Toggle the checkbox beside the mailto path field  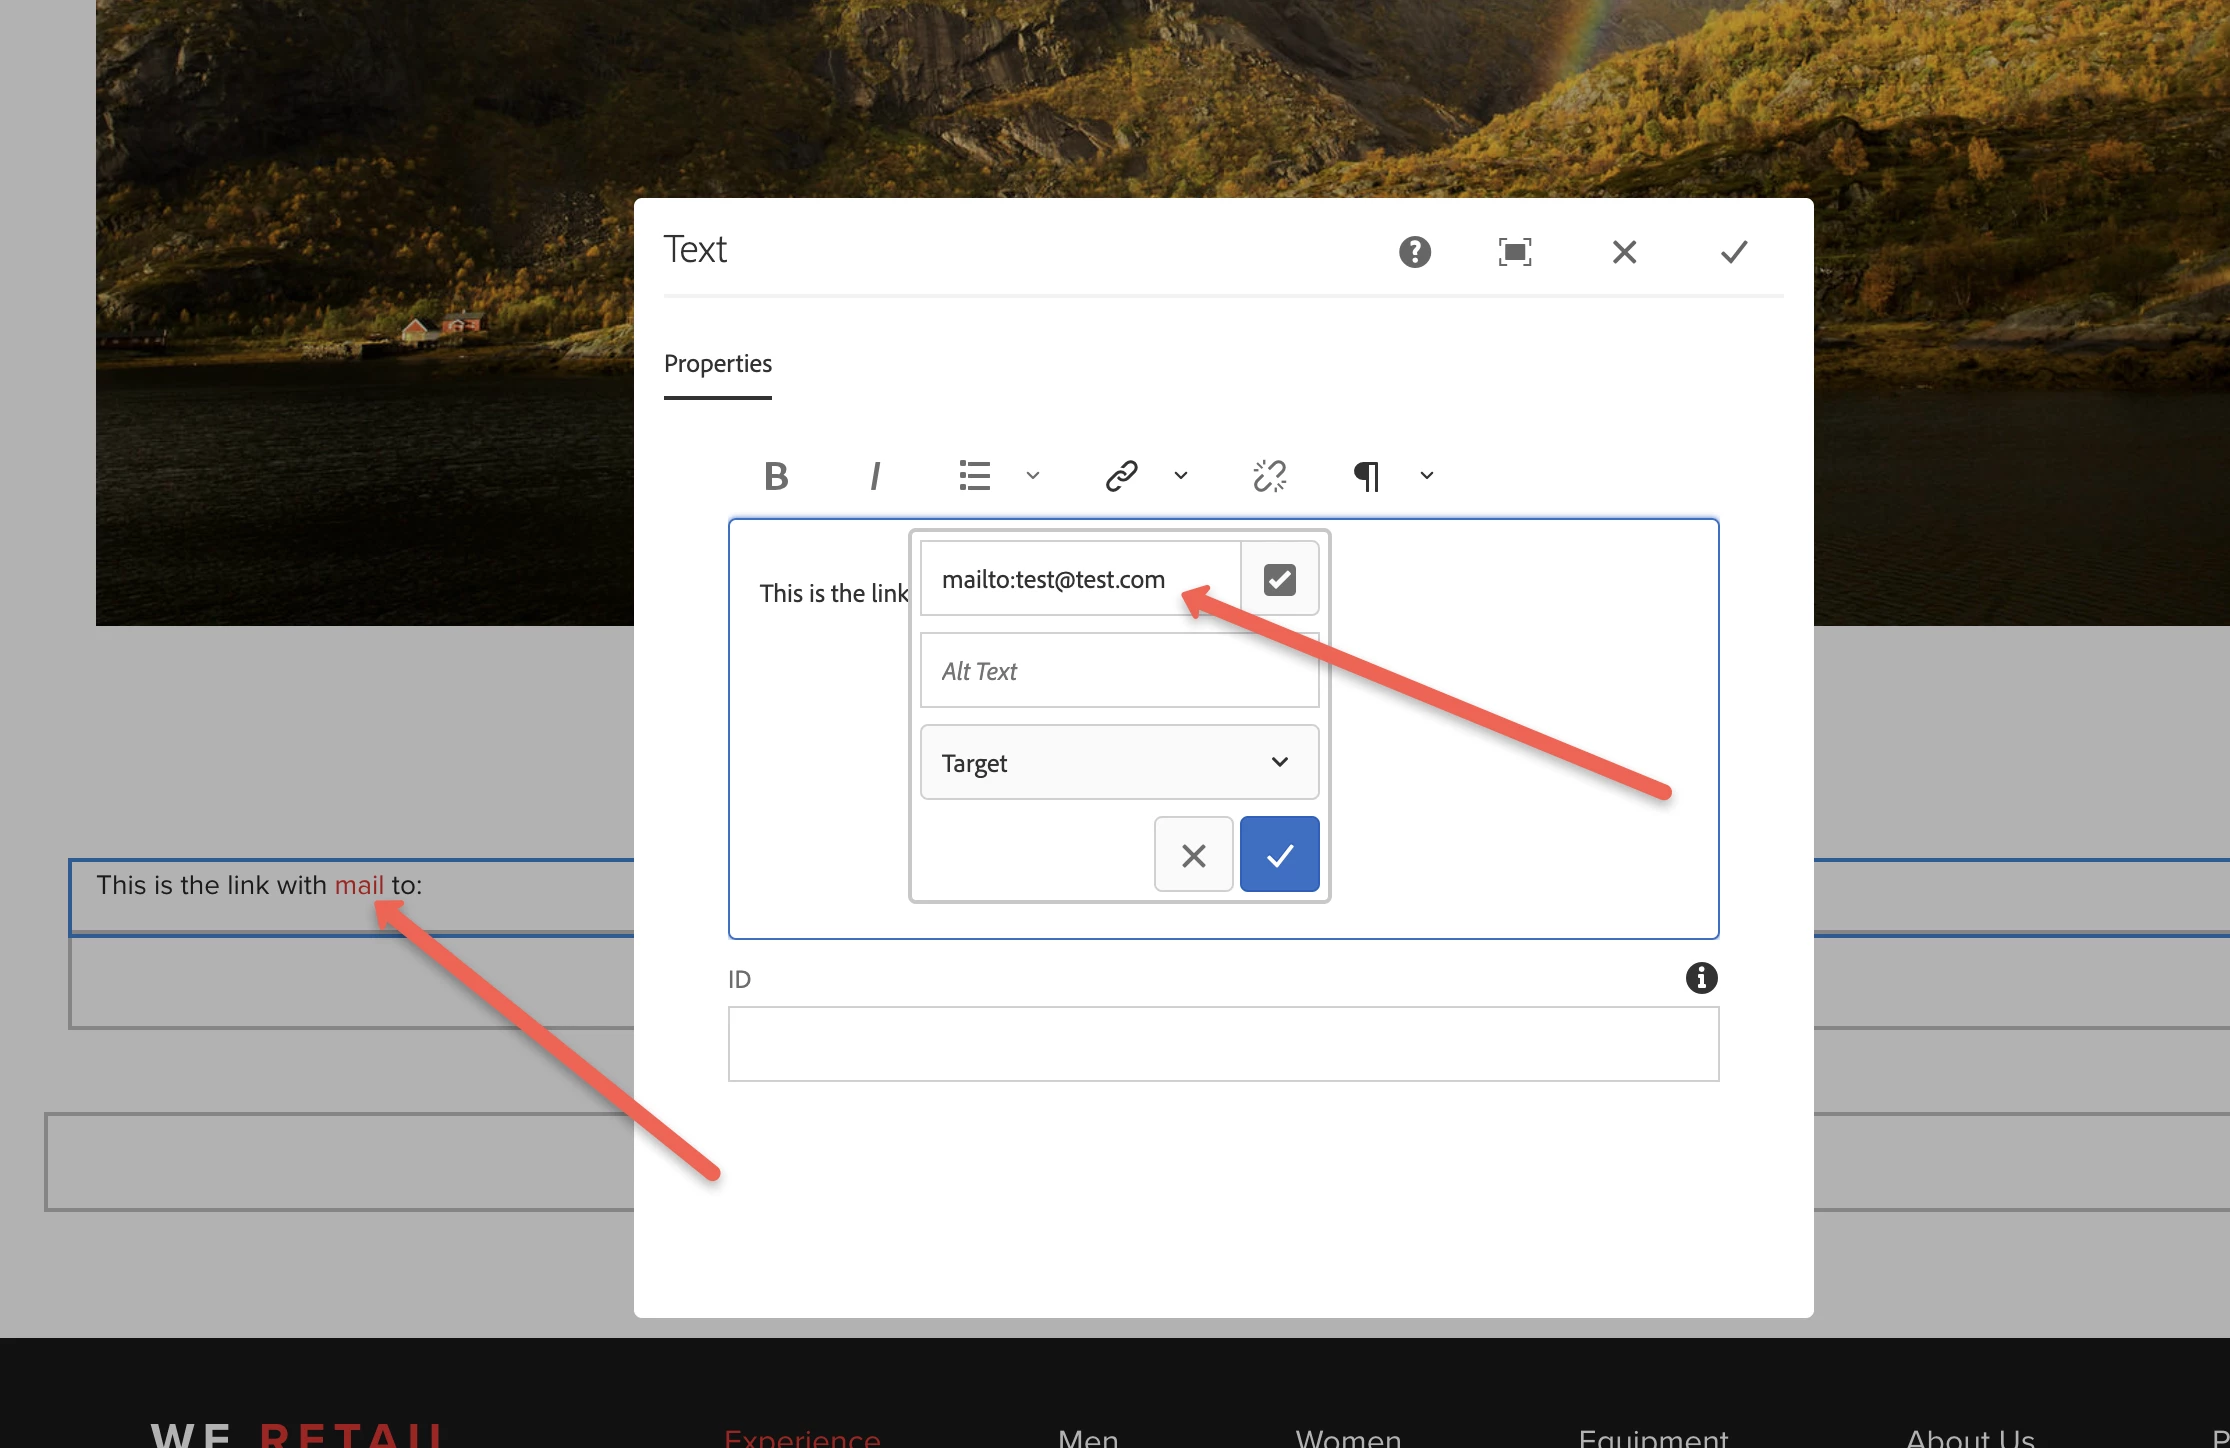pos(1279,579)
